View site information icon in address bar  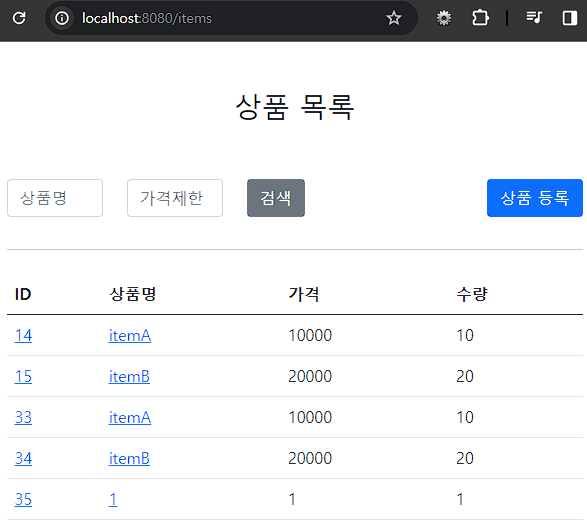pyautogui.click(x=62, y=18)
